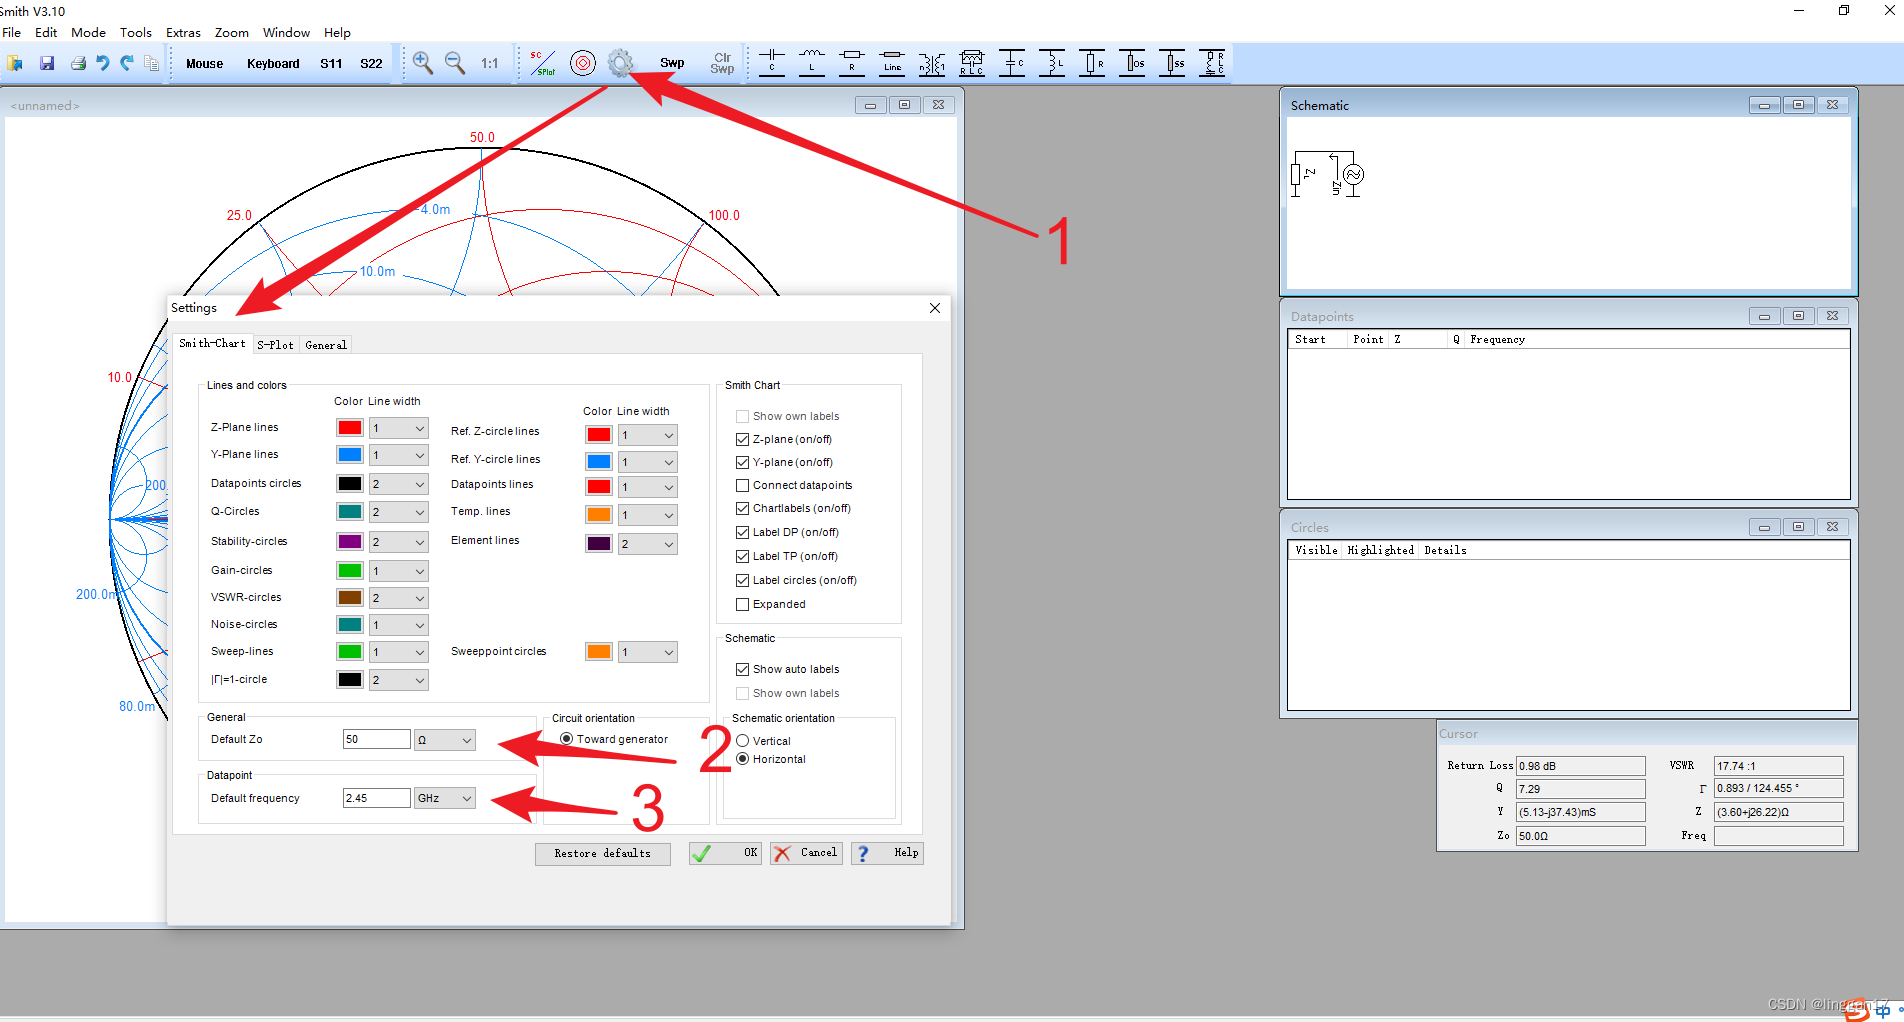Screen dimensions: 1904x1022
Task: Open the Default Zo unit dropdown
Action: pos(445,740)
